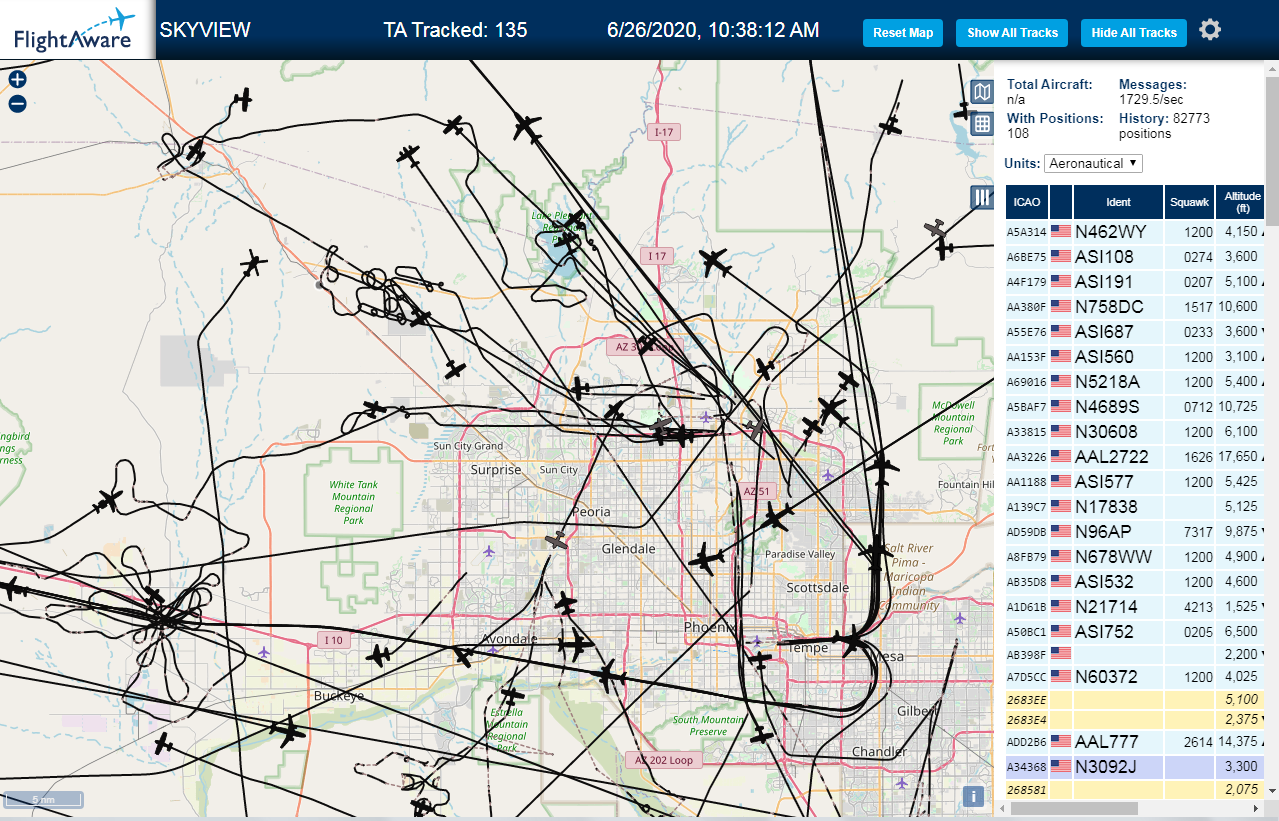
Task: Click the SKYVIEW title text
Action: pos(205,30)
